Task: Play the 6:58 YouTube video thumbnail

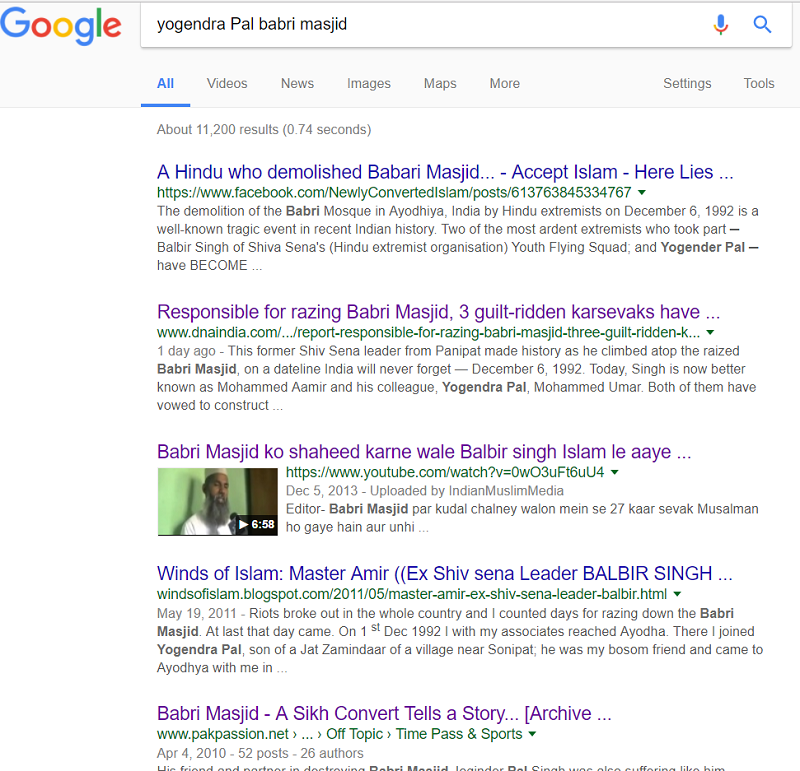Action: pyautogui.click(x=218, y=502)
